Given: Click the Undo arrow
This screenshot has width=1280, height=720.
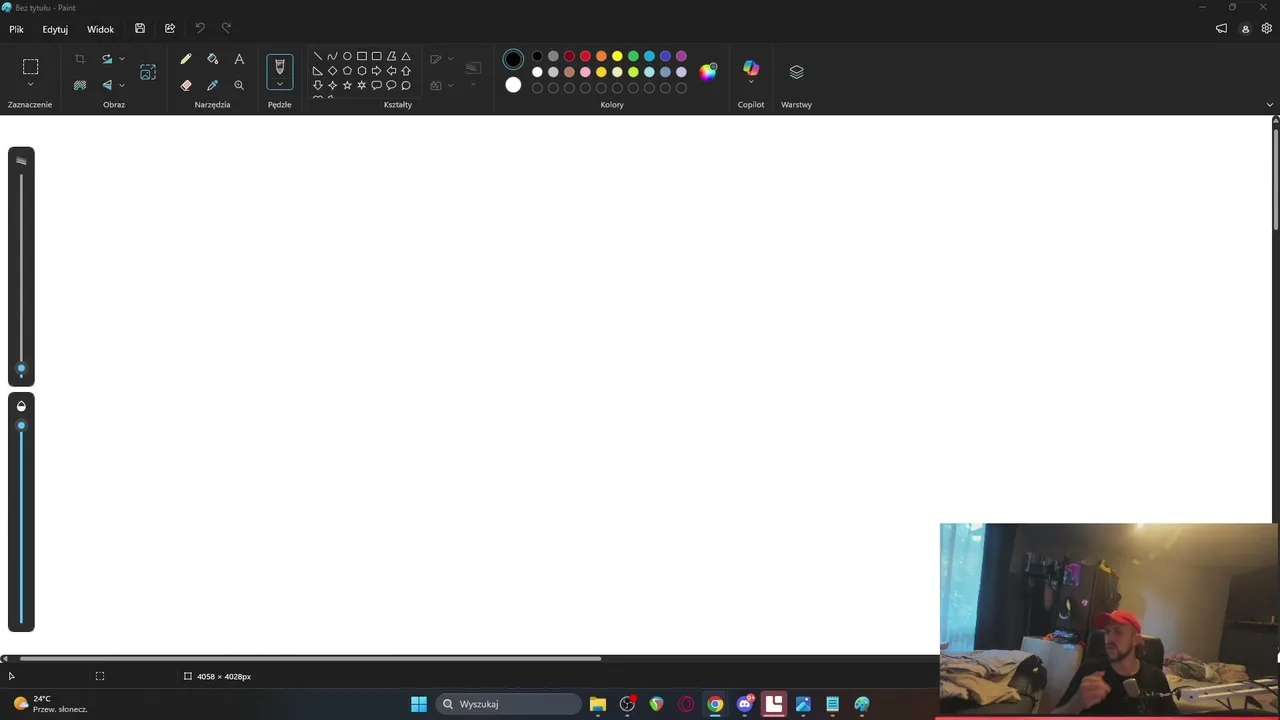Looking at the screenshot, I should 200,29.
